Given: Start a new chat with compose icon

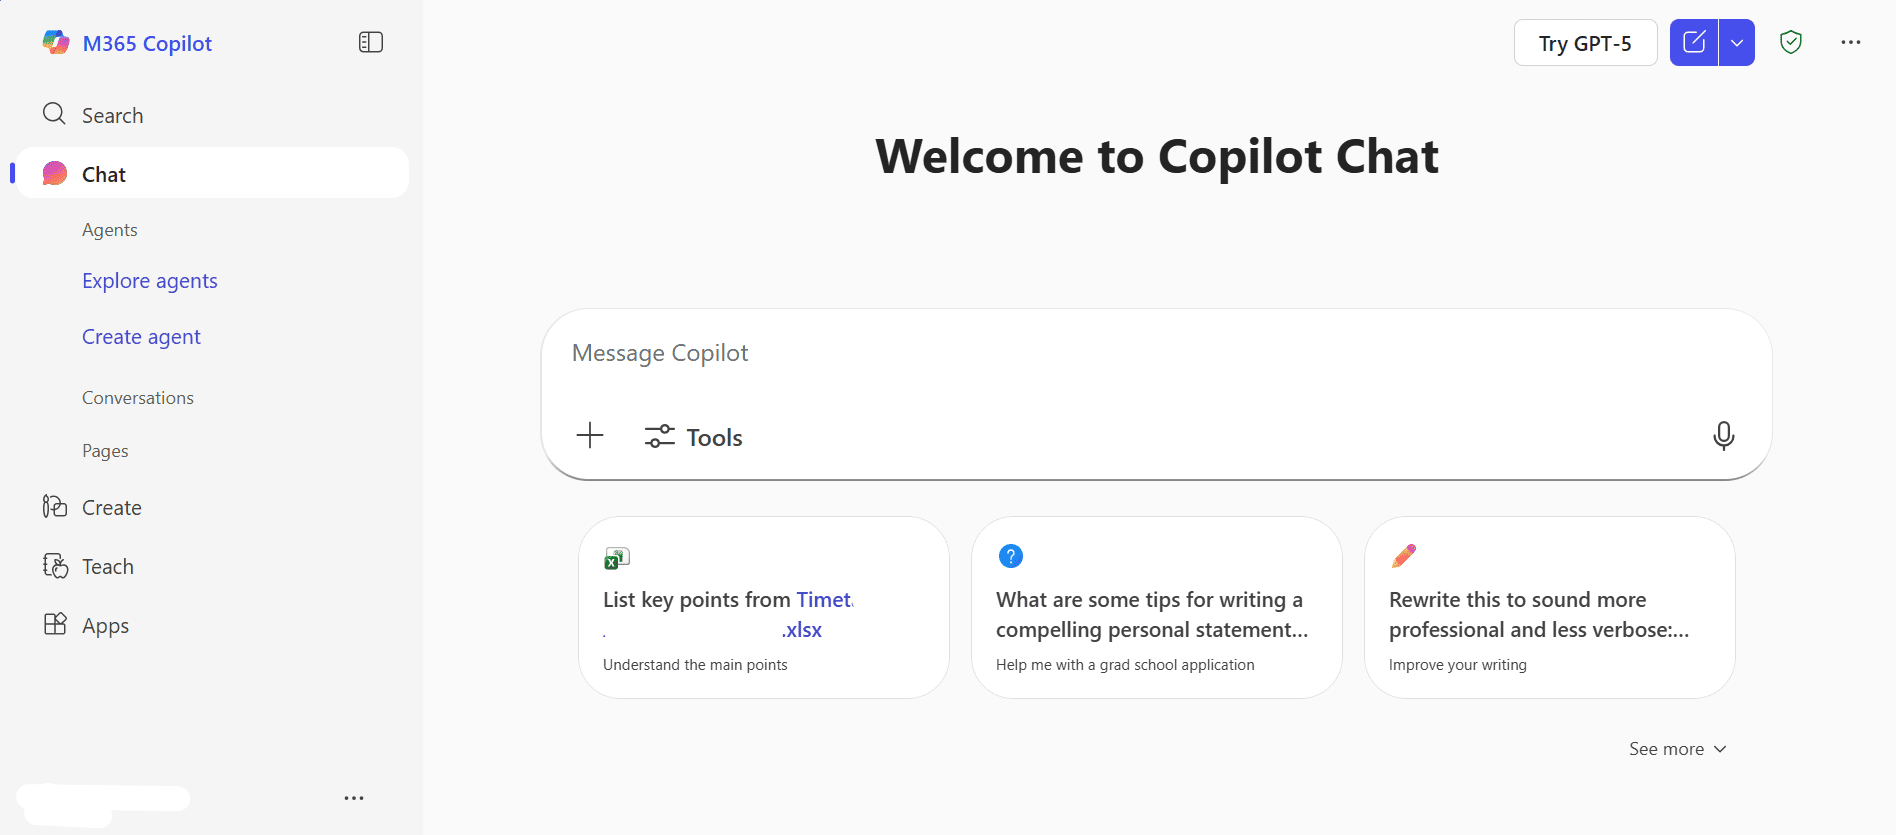Looking at the screenshot, I should point(1694,43).
